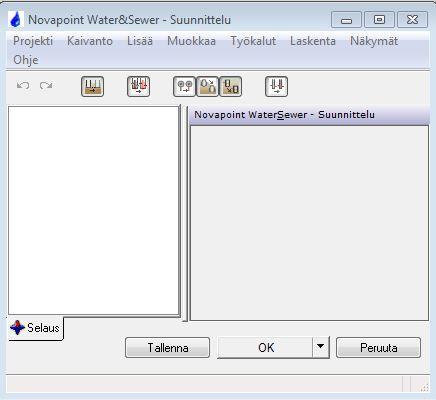Click the Peruuta cancel button
The height and width of the screenshot is (400, 436).
(379, 348)
